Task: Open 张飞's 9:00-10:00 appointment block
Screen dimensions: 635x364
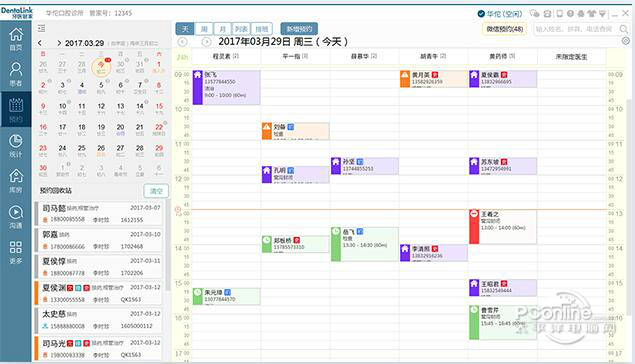Action: (226, 87)
